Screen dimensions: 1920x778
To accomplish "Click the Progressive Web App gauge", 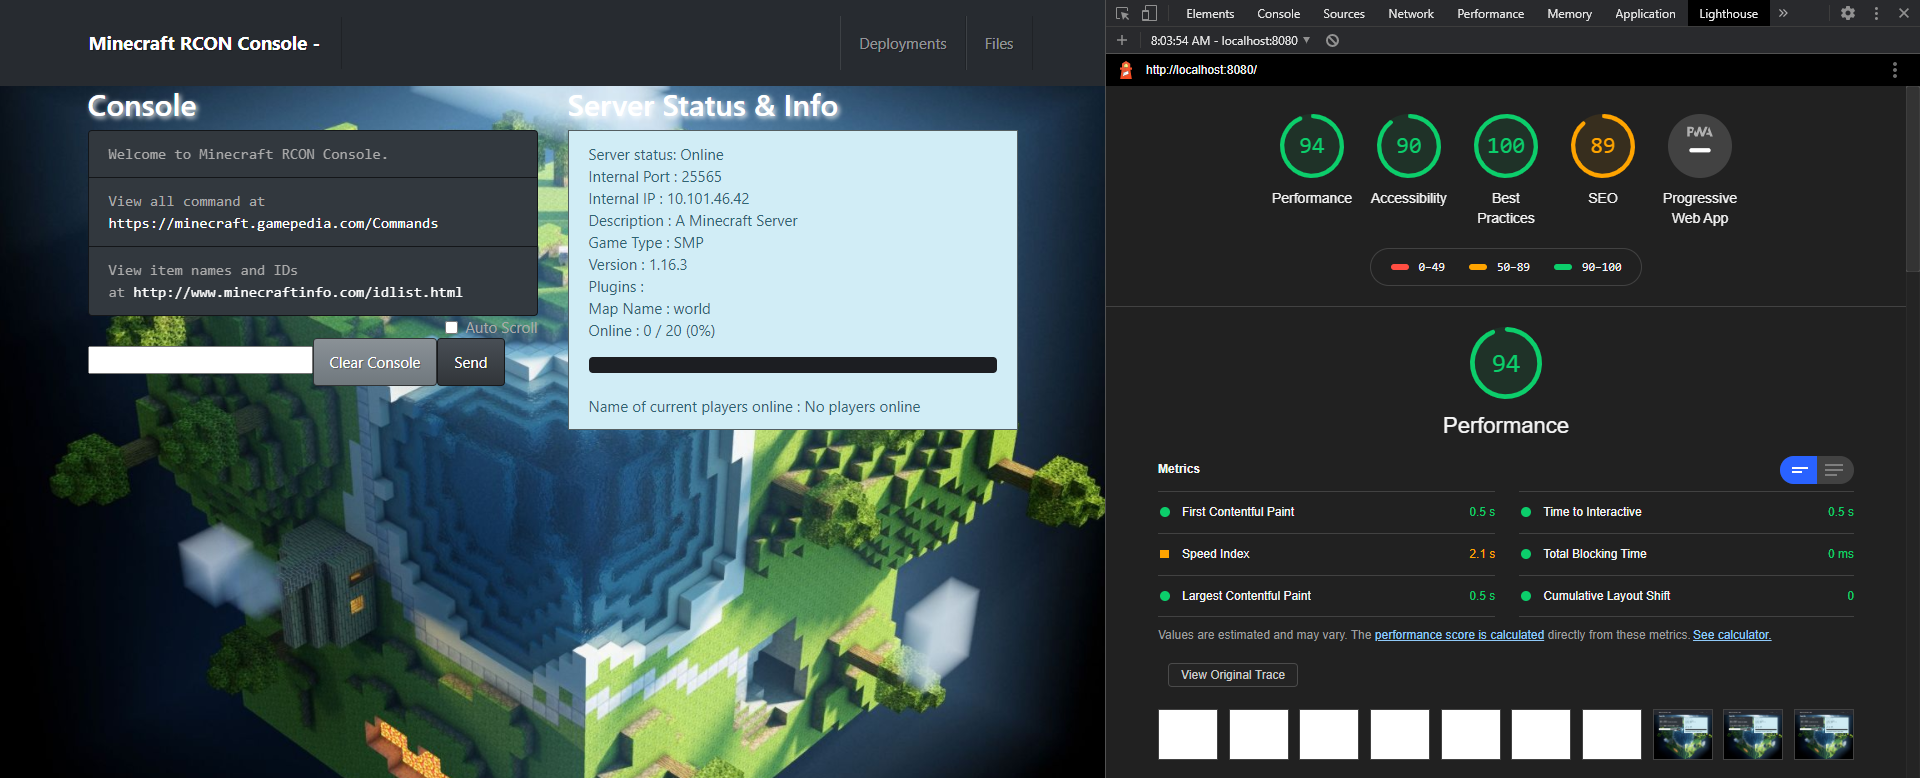I will tap(1699, 146).
